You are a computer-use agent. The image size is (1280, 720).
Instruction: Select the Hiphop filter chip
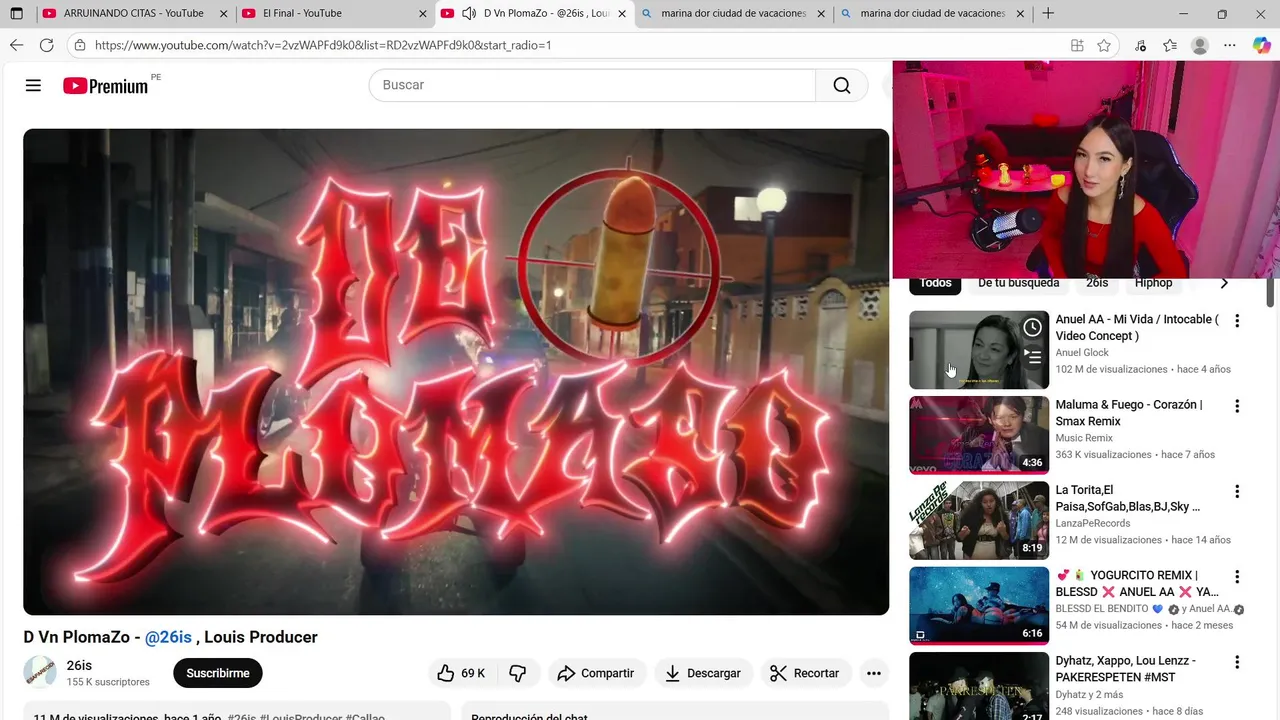click(x=1153, y=283)
